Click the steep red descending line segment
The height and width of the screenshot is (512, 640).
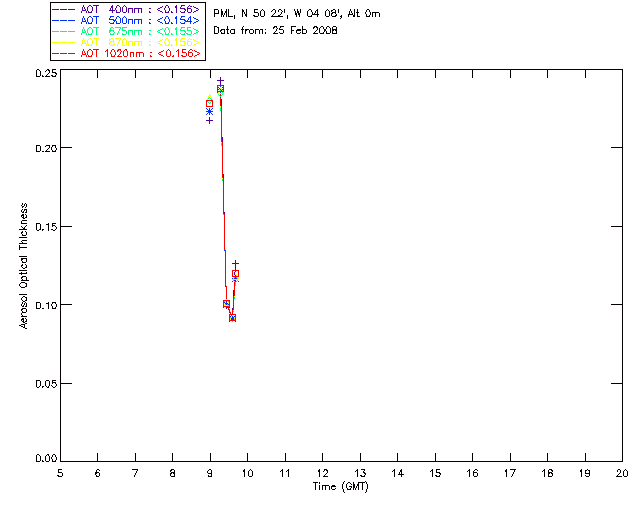coord(224,196)
